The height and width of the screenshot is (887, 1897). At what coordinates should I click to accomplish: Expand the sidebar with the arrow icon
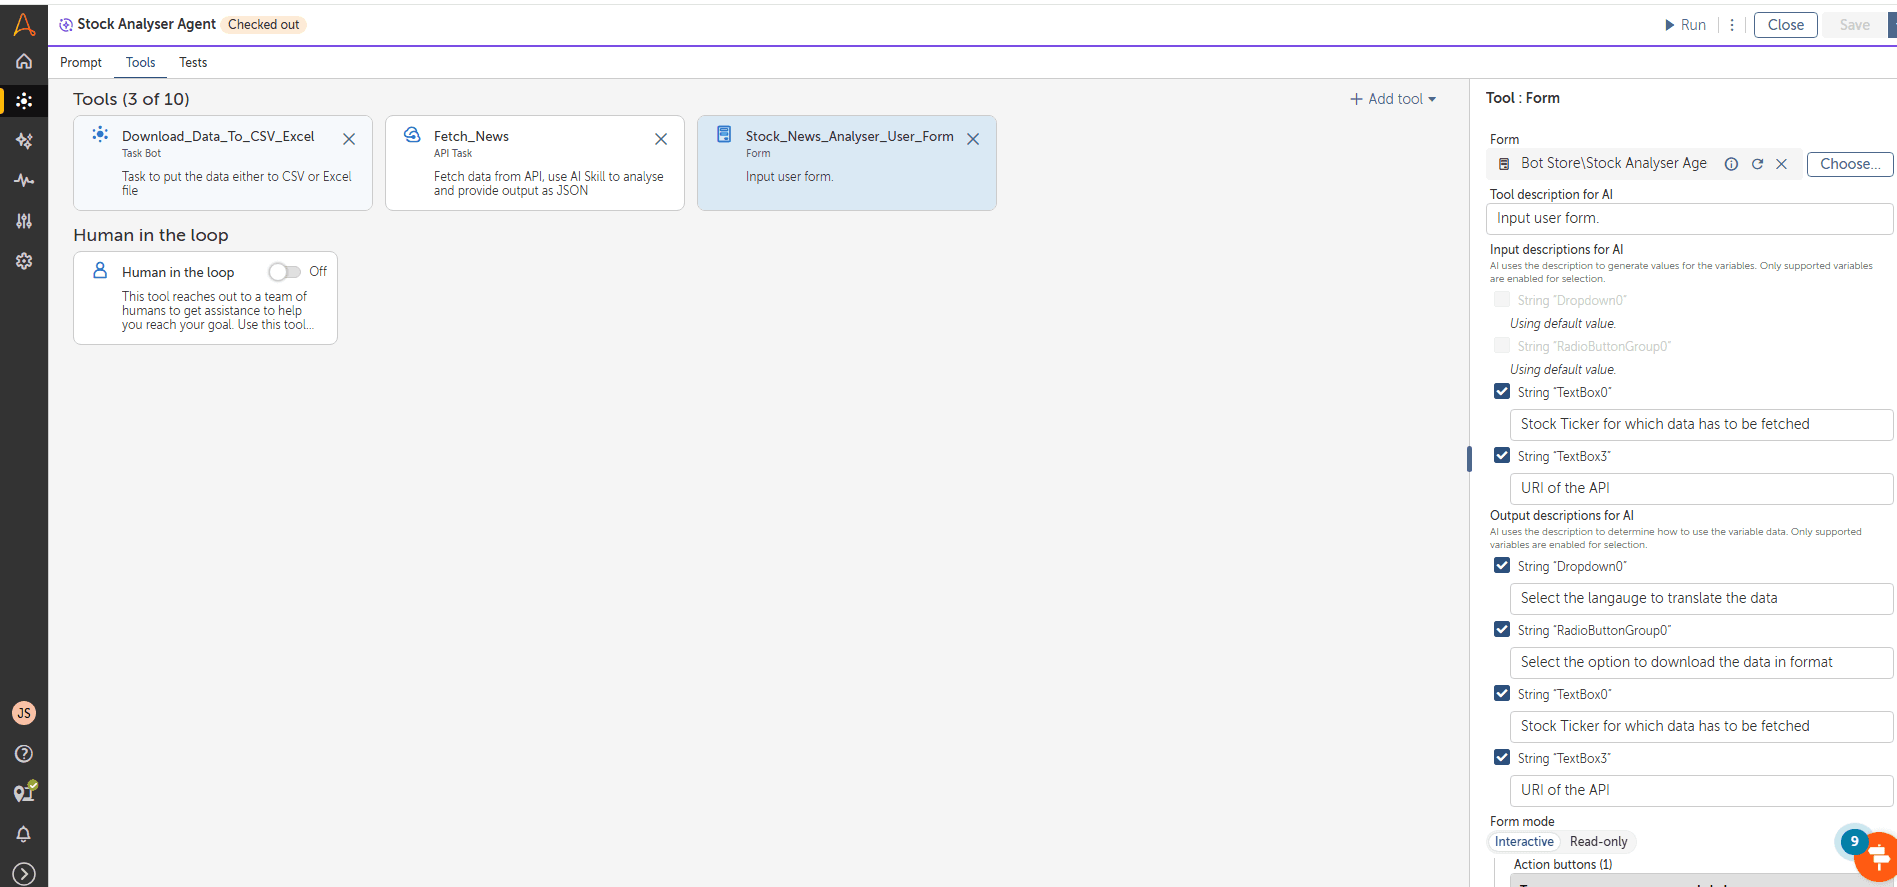(x=24, y=874)
